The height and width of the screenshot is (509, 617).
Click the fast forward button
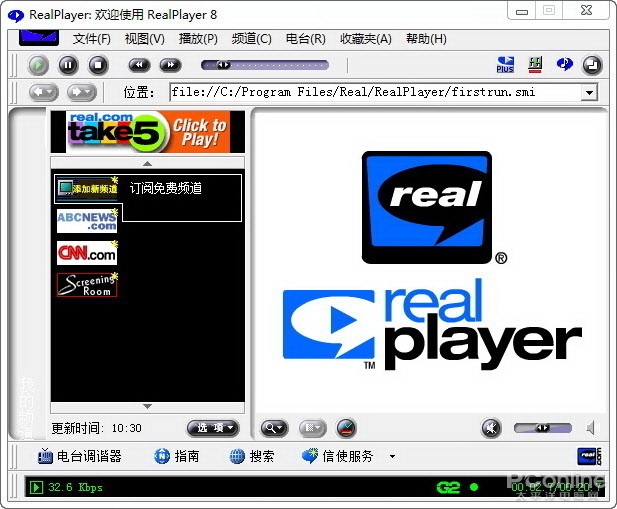click(x=170, y=65)
